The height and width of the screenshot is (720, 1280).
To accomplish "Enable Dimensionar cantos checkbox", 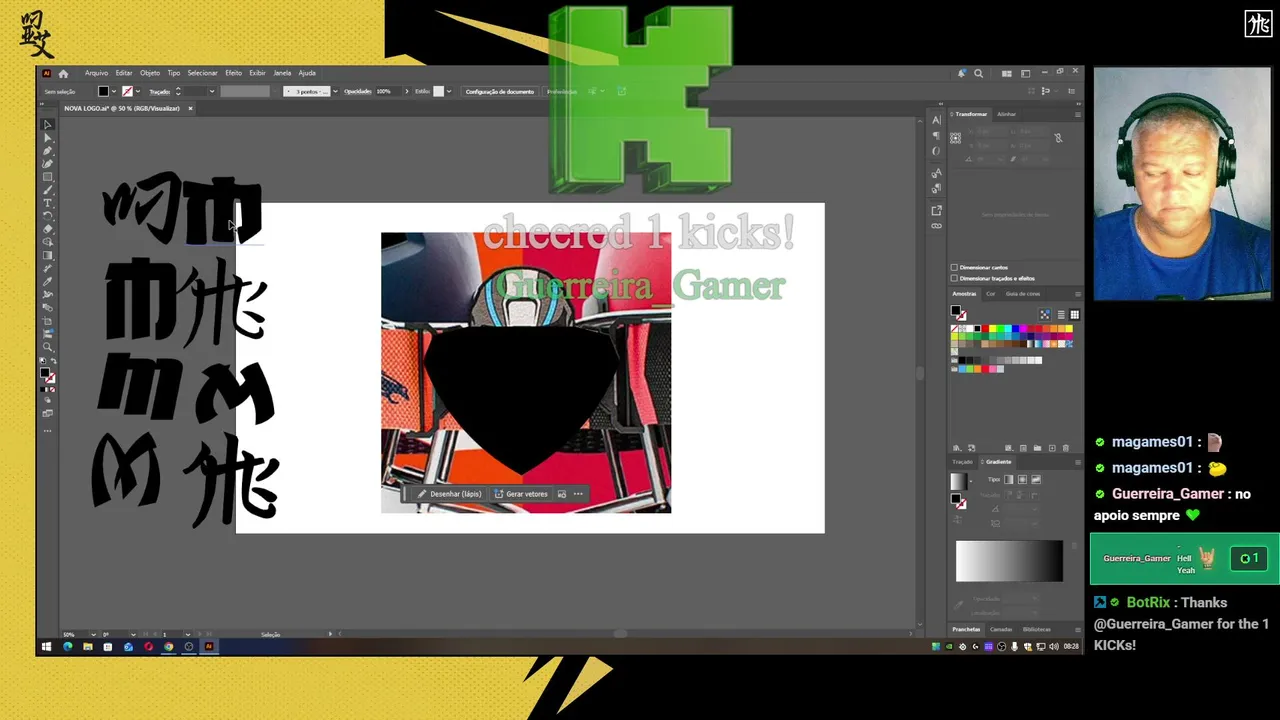I will (x=955, y=268).
